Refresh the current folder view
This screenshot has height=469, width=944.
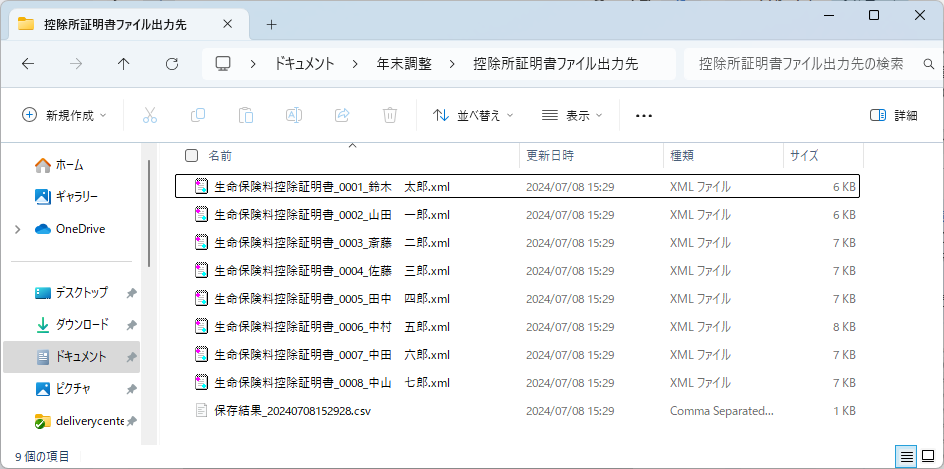(x=172, y=64)
